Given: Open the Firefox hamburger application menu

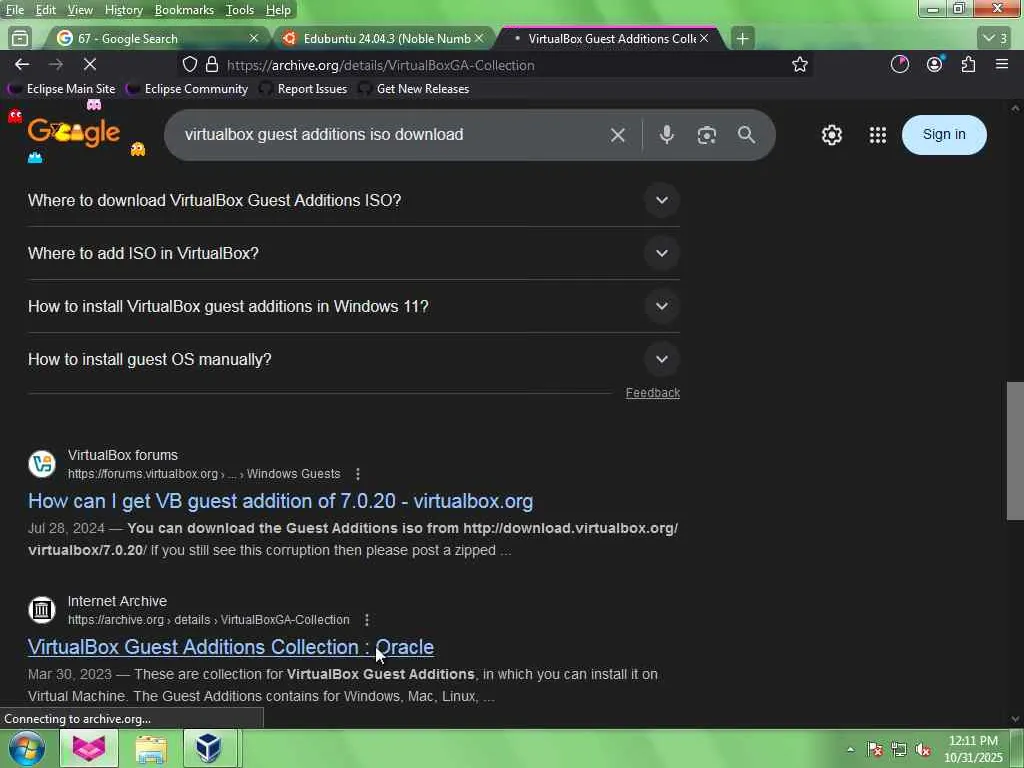Looking at the screenshot, I should pos(1002,65).
